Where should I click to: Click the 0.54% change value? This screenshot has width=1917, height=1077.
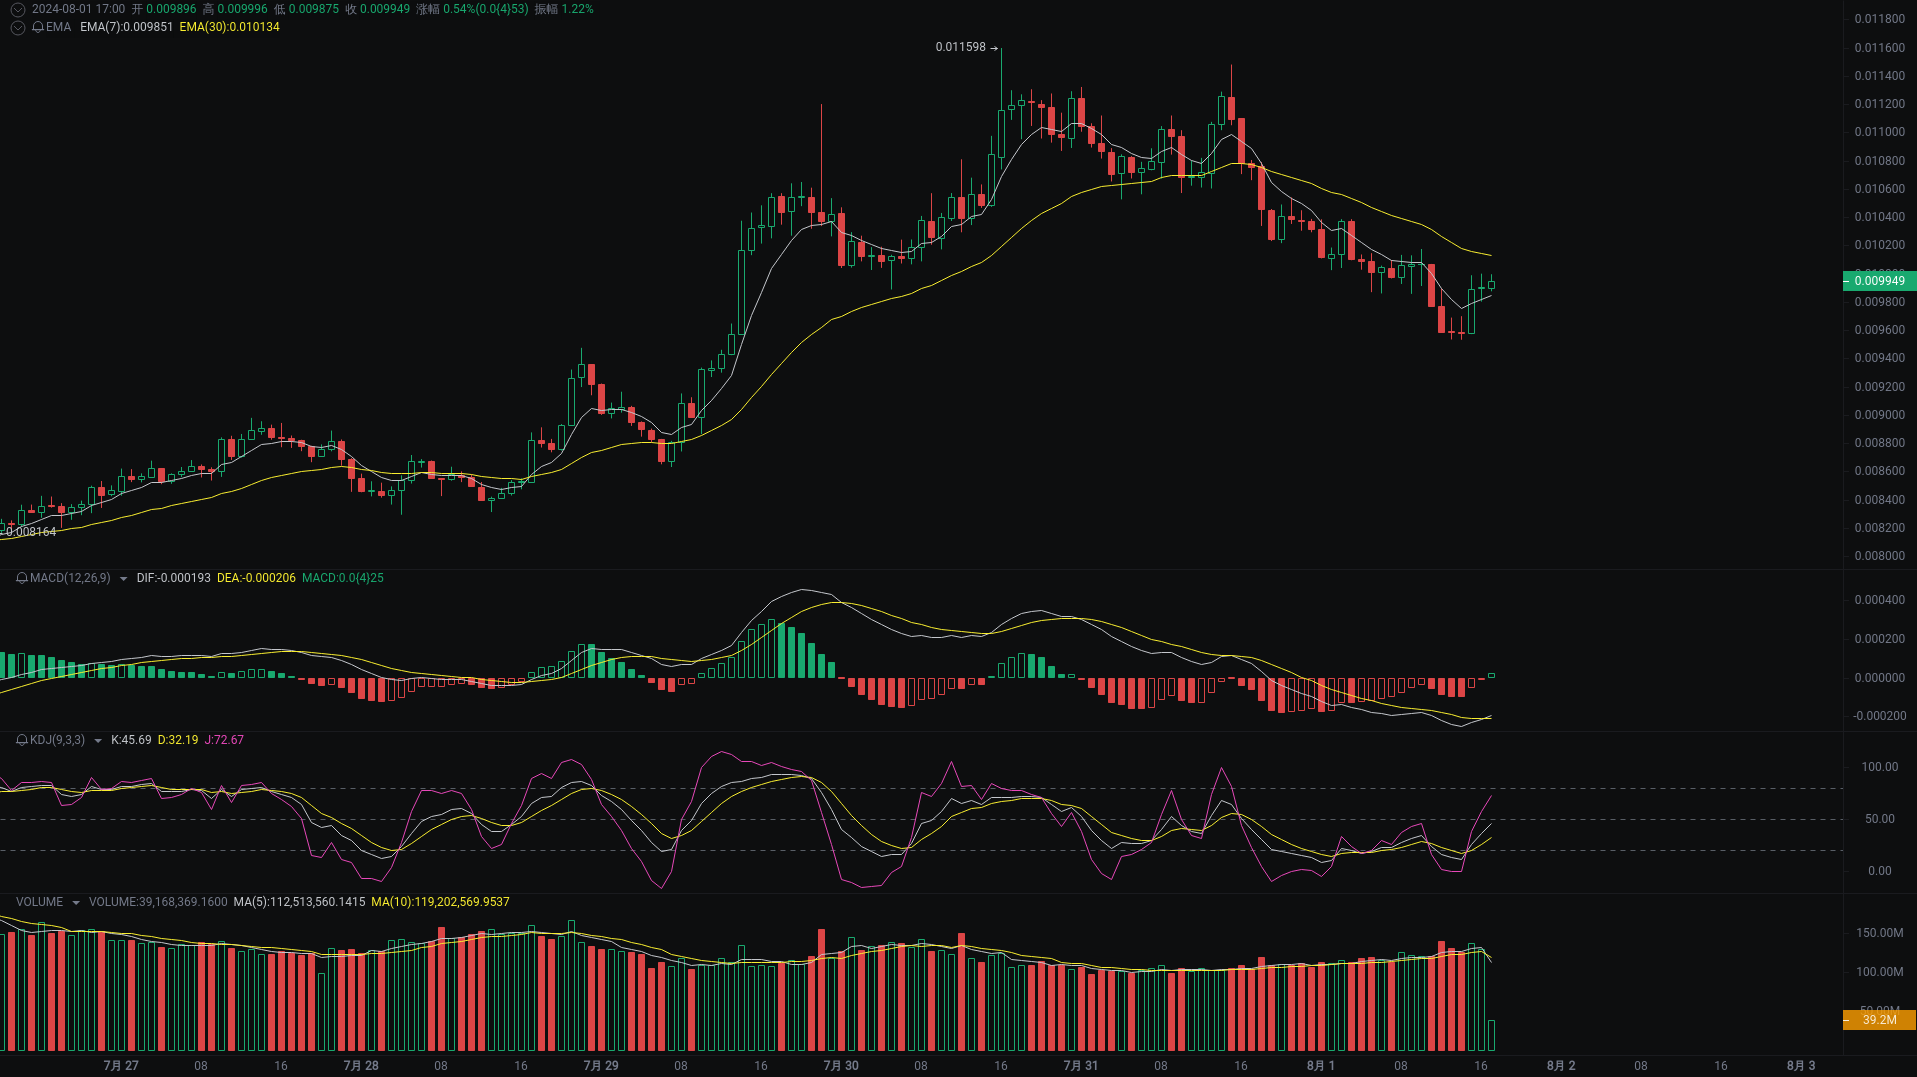486,9
